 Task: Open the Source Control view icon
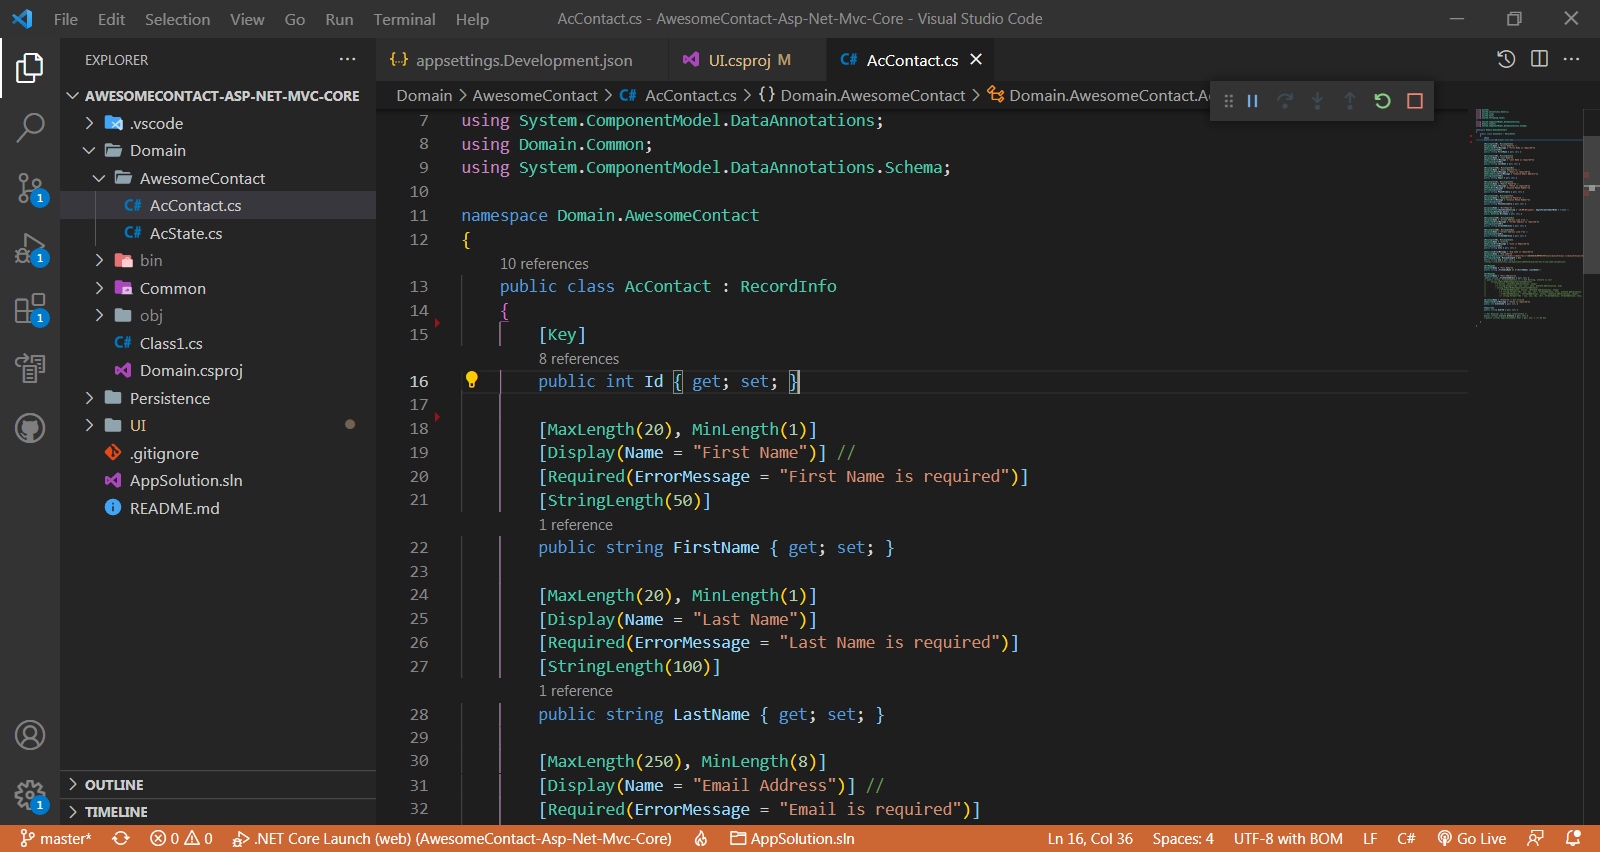point(30,188)
